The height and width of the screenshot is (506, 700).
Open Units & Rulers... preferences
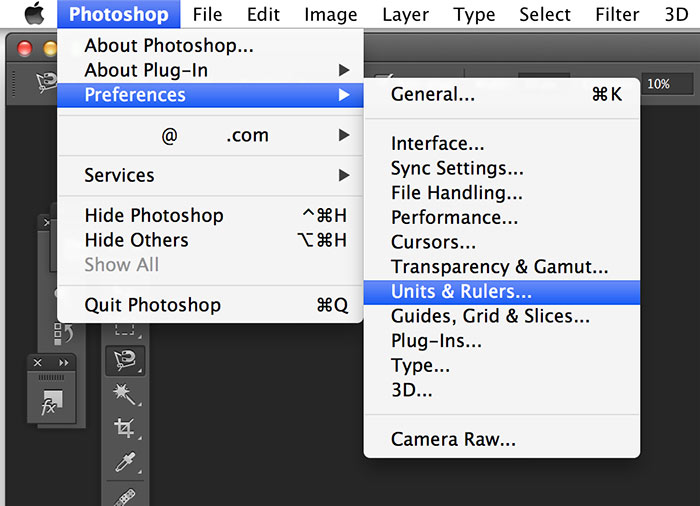502,292
